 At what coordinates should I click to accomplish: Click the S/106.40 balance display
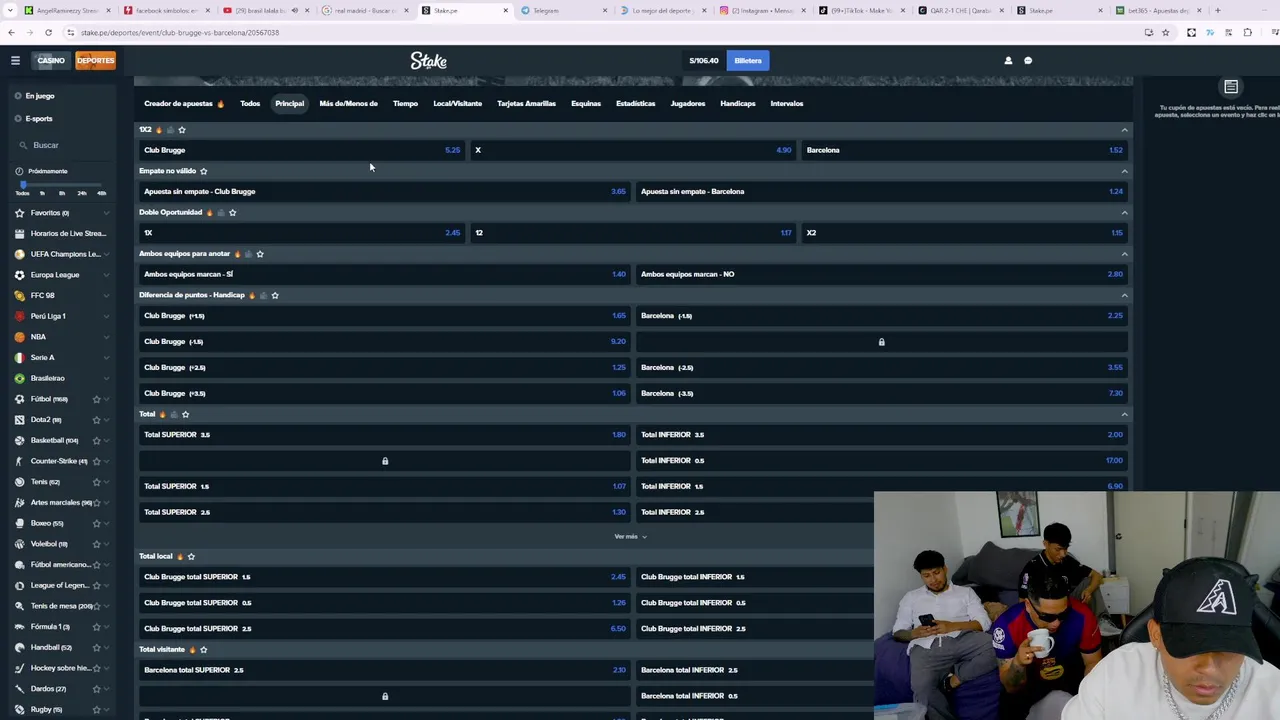pos(703,60)
